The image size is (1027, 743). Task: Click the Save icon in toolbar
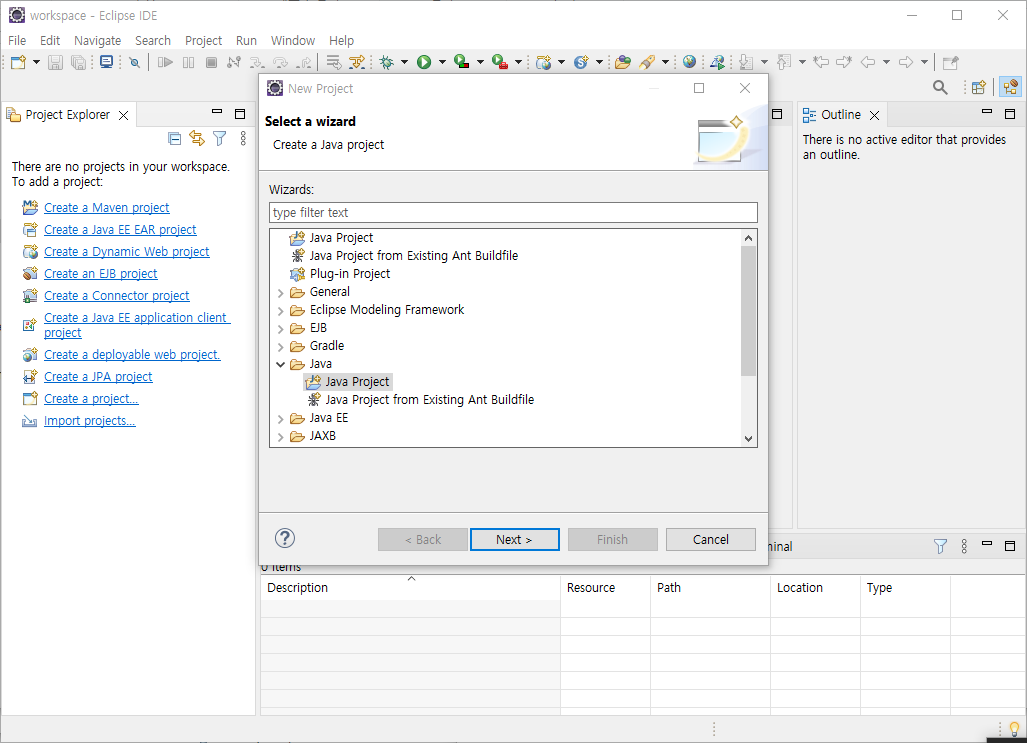(x=56, y=62)
